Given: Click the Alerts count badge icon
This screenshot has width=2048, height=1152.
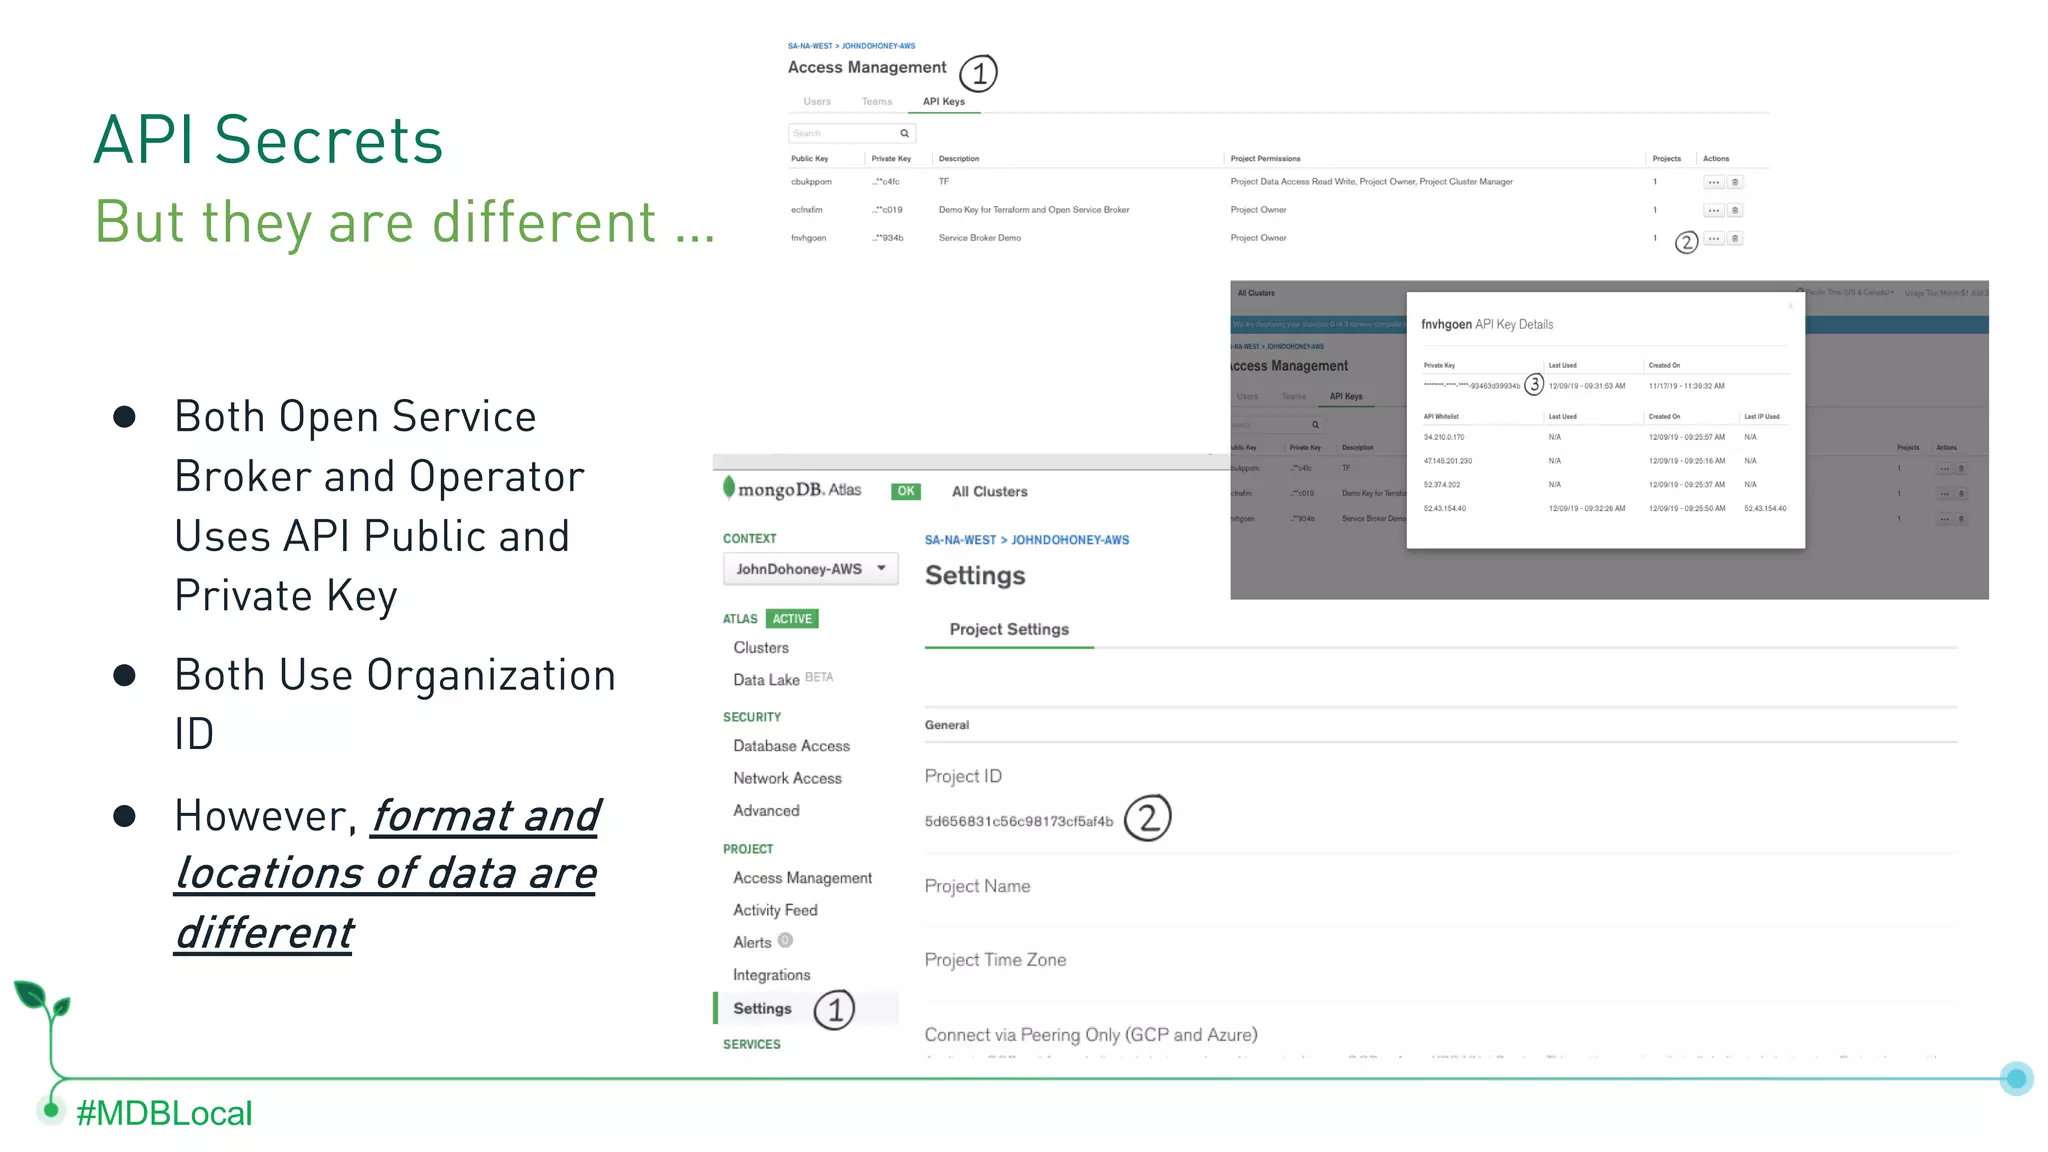Looking at the screenshot, I should point(785,940).
